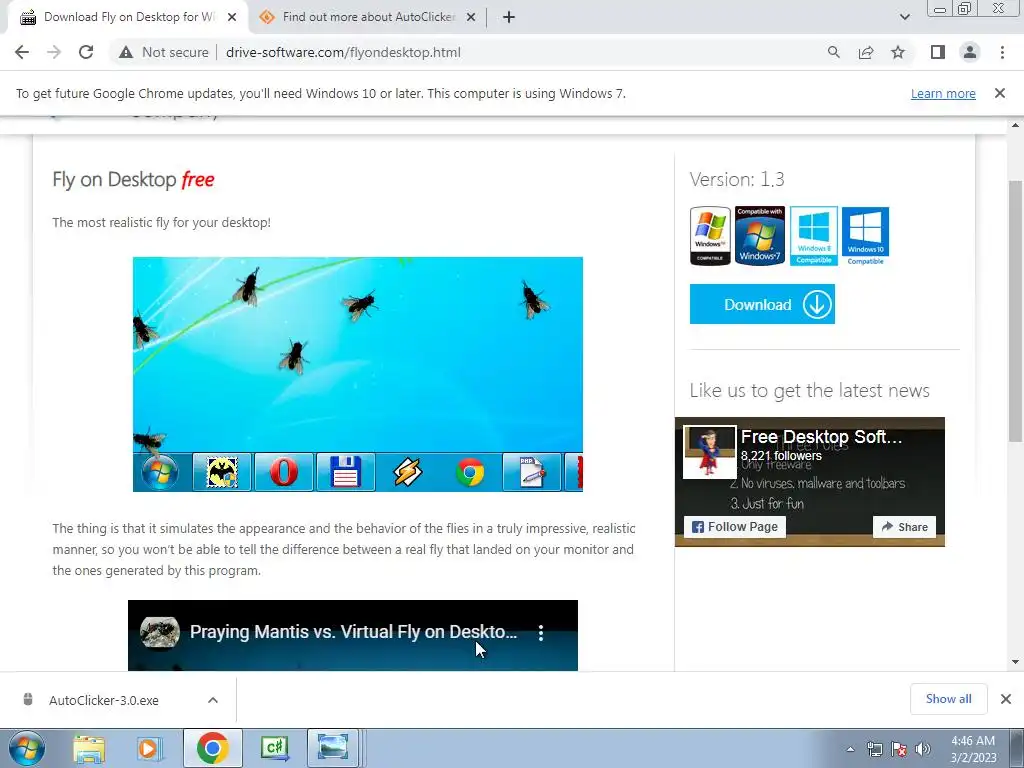Open the Learn more link

(x=943, y=93)
